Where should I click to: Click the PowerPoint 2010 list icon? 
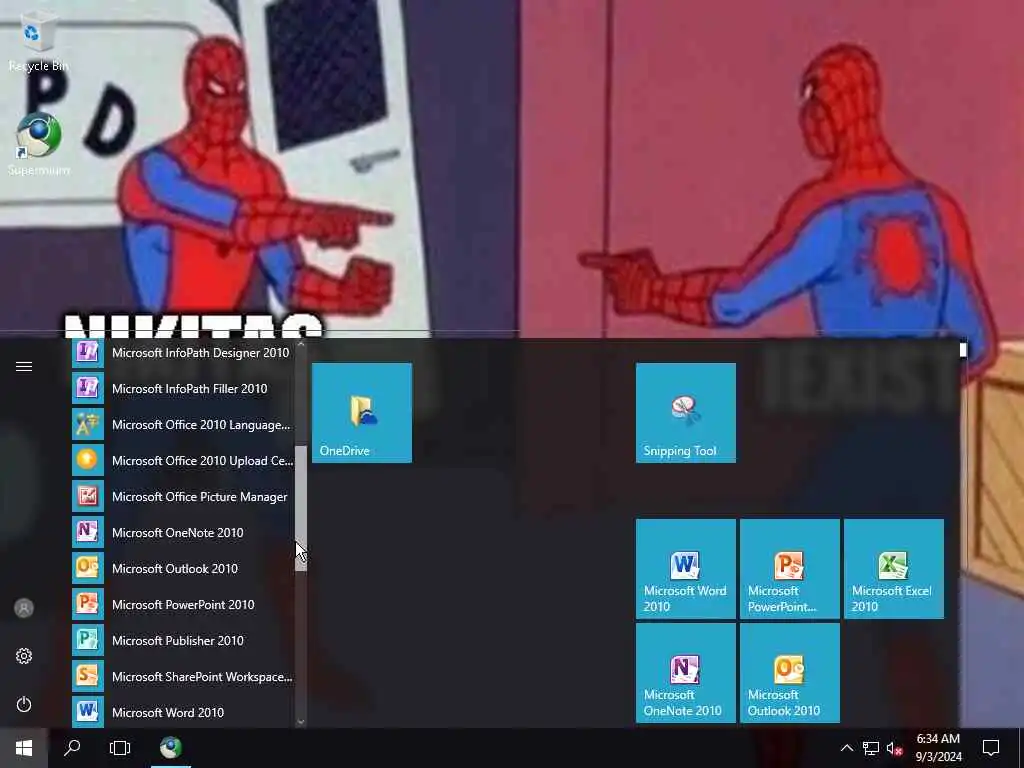click(x=88, y=604)
